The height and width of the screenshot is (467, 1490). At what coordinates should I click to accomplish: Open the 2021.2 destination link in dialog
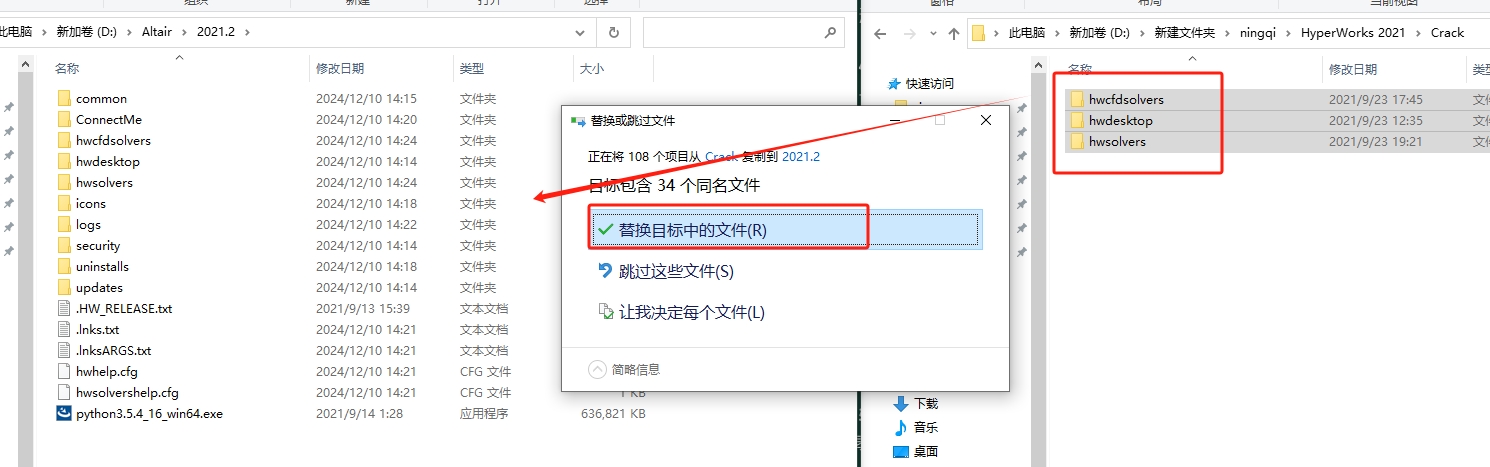(x=801, y=157)
